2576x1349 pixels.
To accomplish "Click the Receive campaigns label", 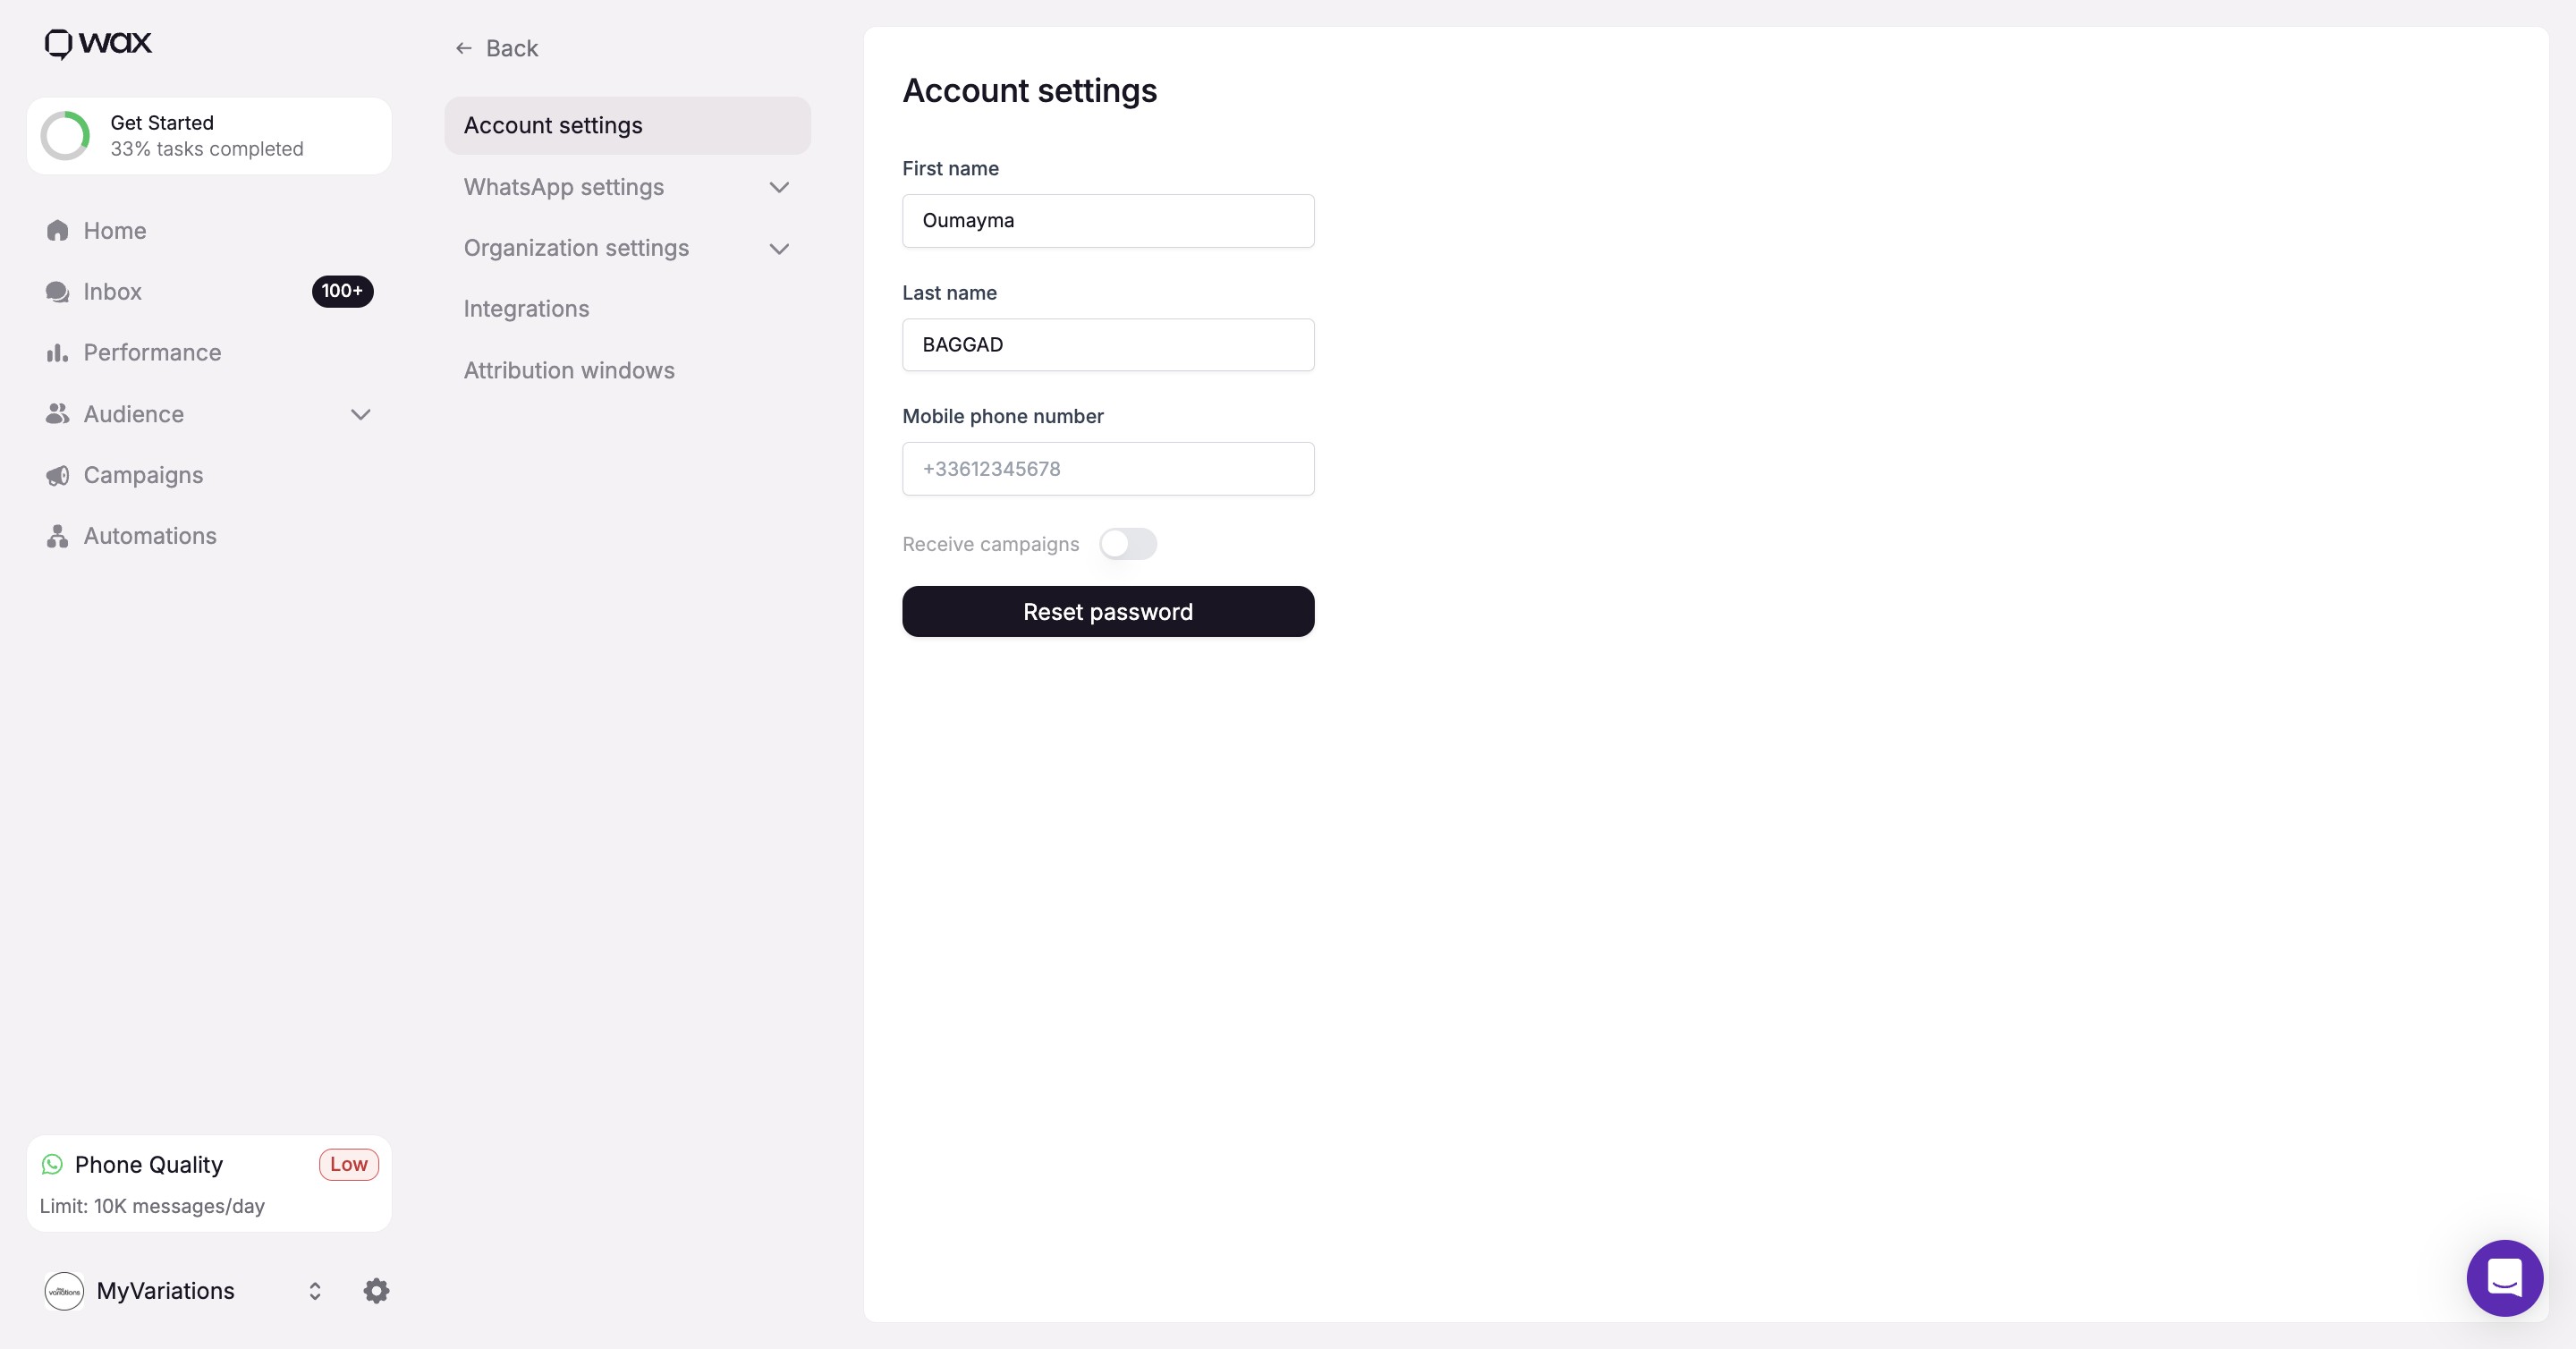I will click(x=990, y=544).
